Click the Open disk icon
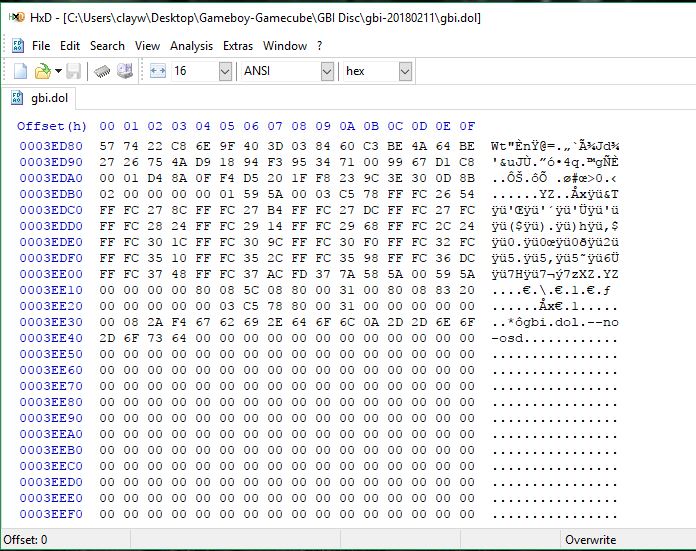The image size is (696, 551). pos(125,71)
